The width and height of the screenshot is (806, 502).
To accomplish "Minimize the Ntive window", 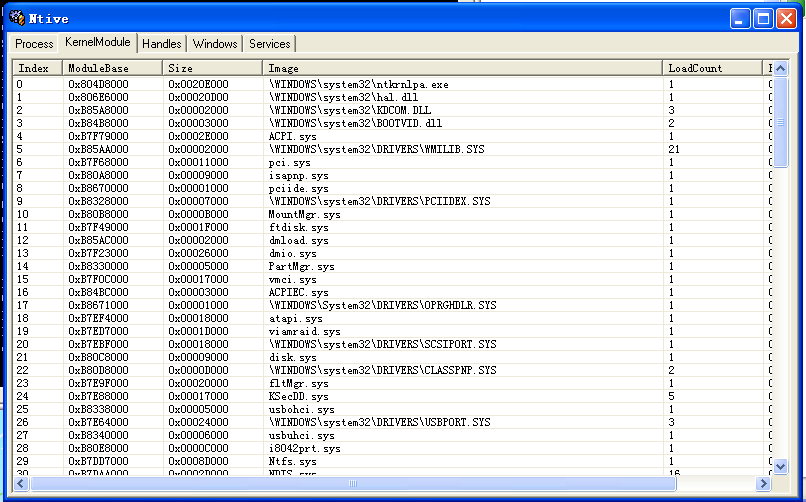I will tap(740, 19).
